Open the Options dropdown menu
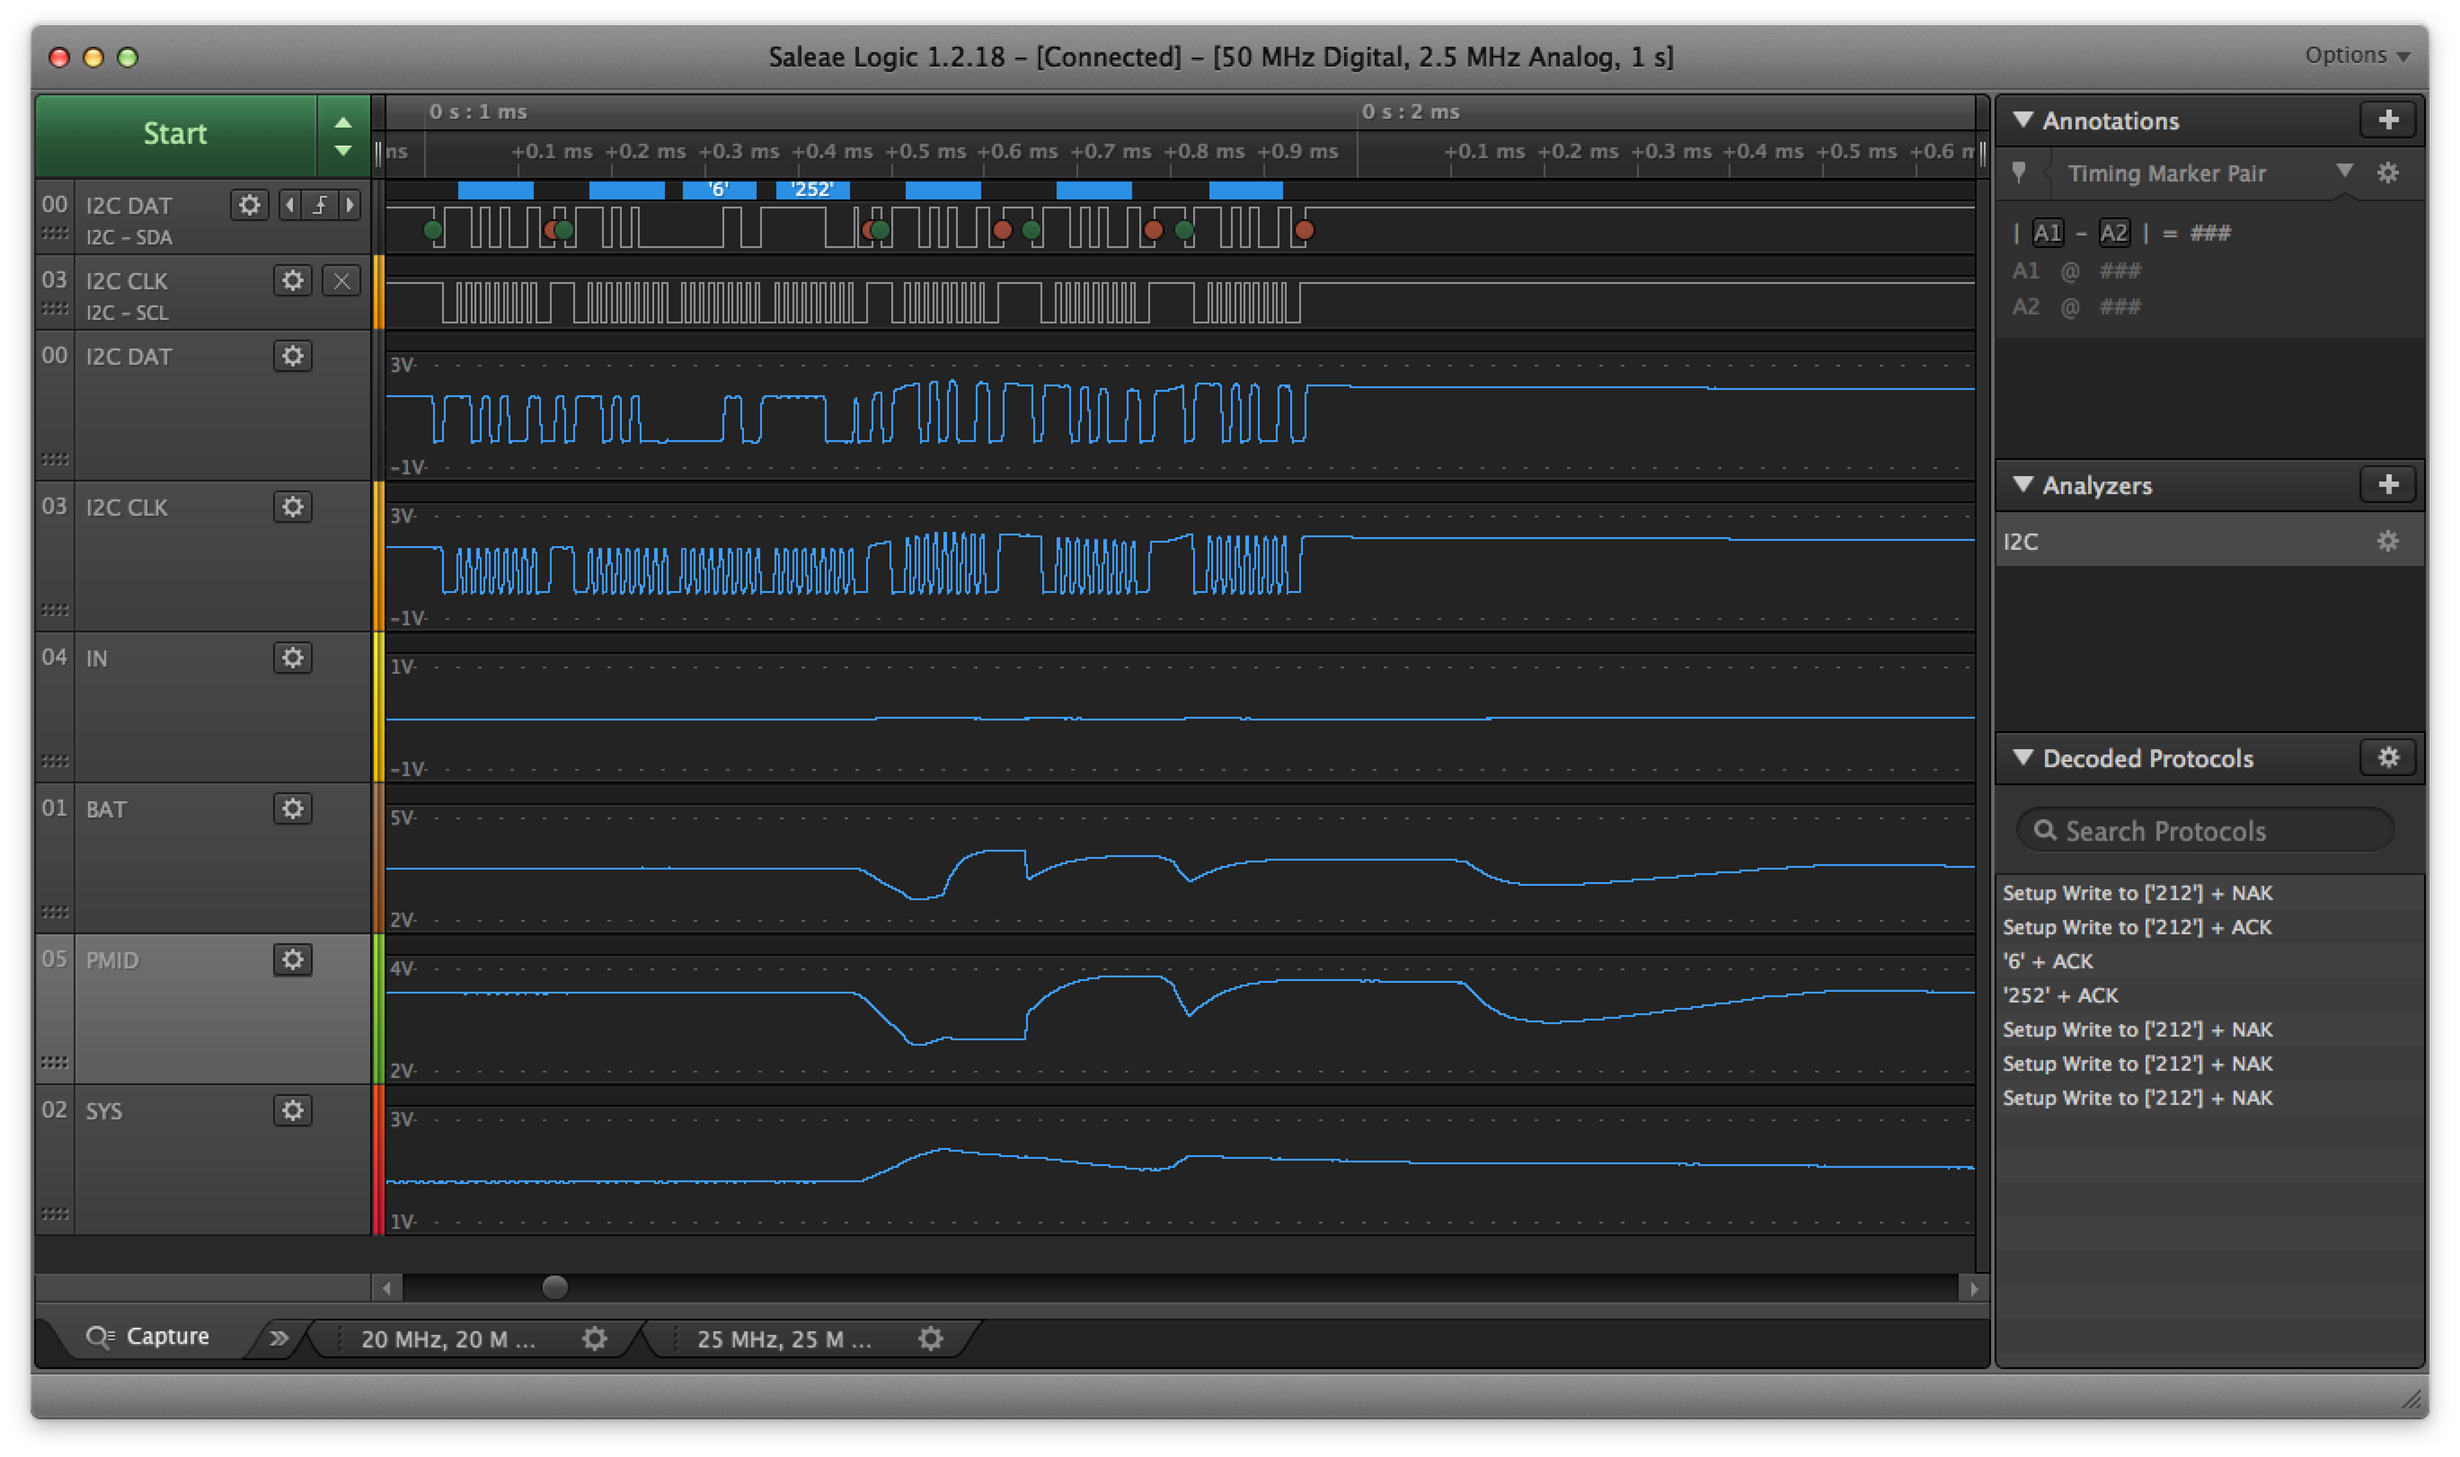2460x1457 pixels. [2356, 56]
